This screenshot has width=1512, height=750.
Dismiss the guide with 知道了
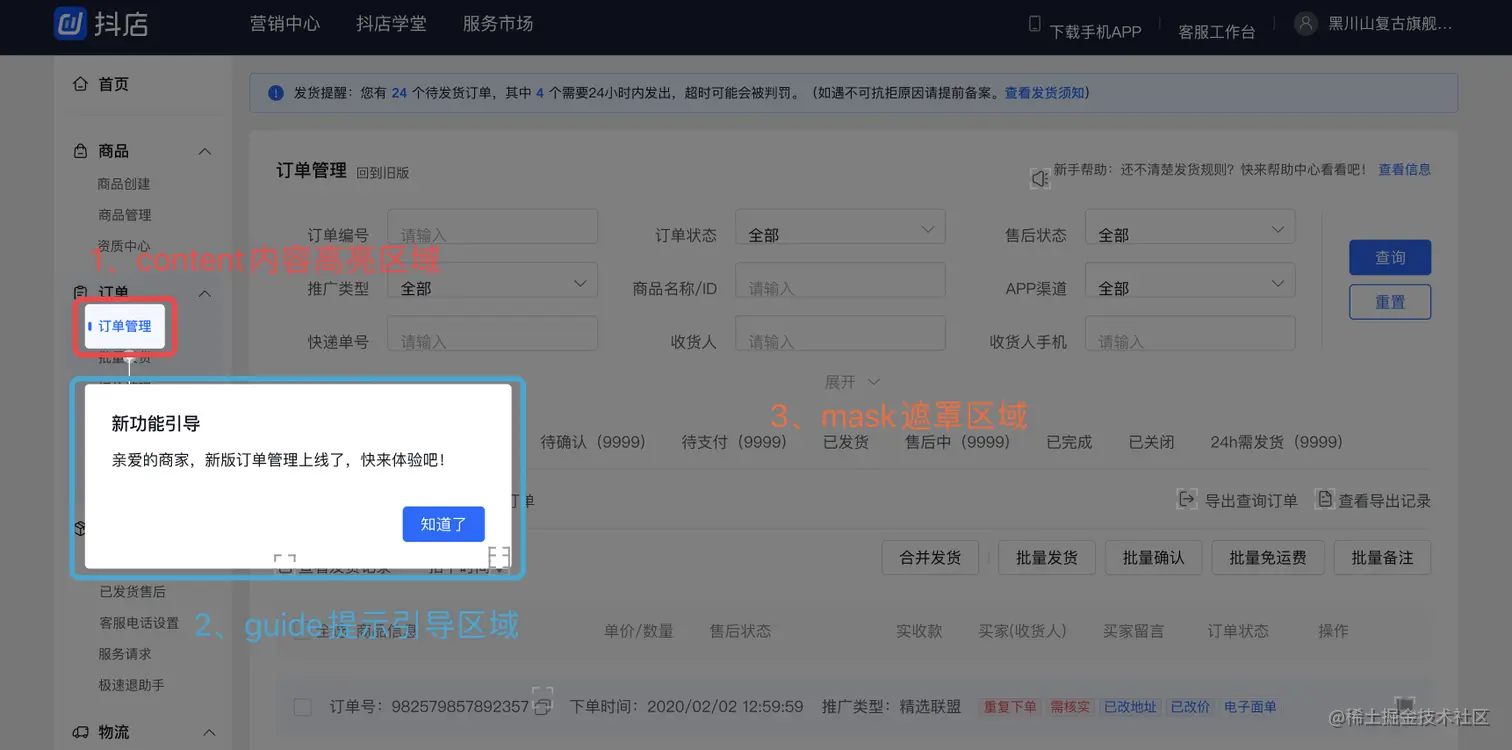click(444, 524)
